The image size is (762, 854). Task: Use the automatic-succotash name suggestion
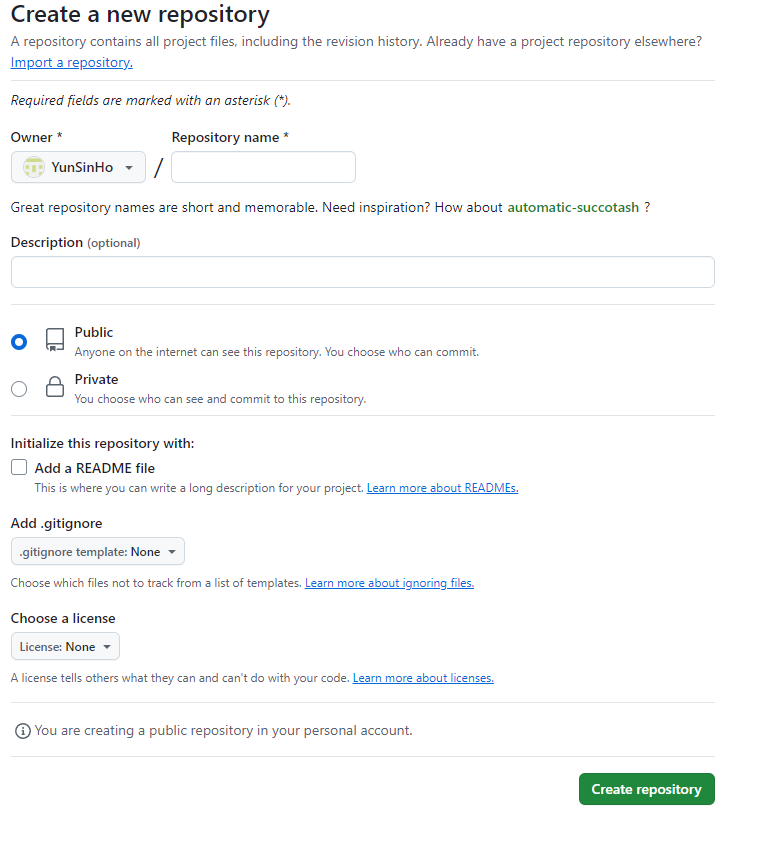tap(573, 208)
